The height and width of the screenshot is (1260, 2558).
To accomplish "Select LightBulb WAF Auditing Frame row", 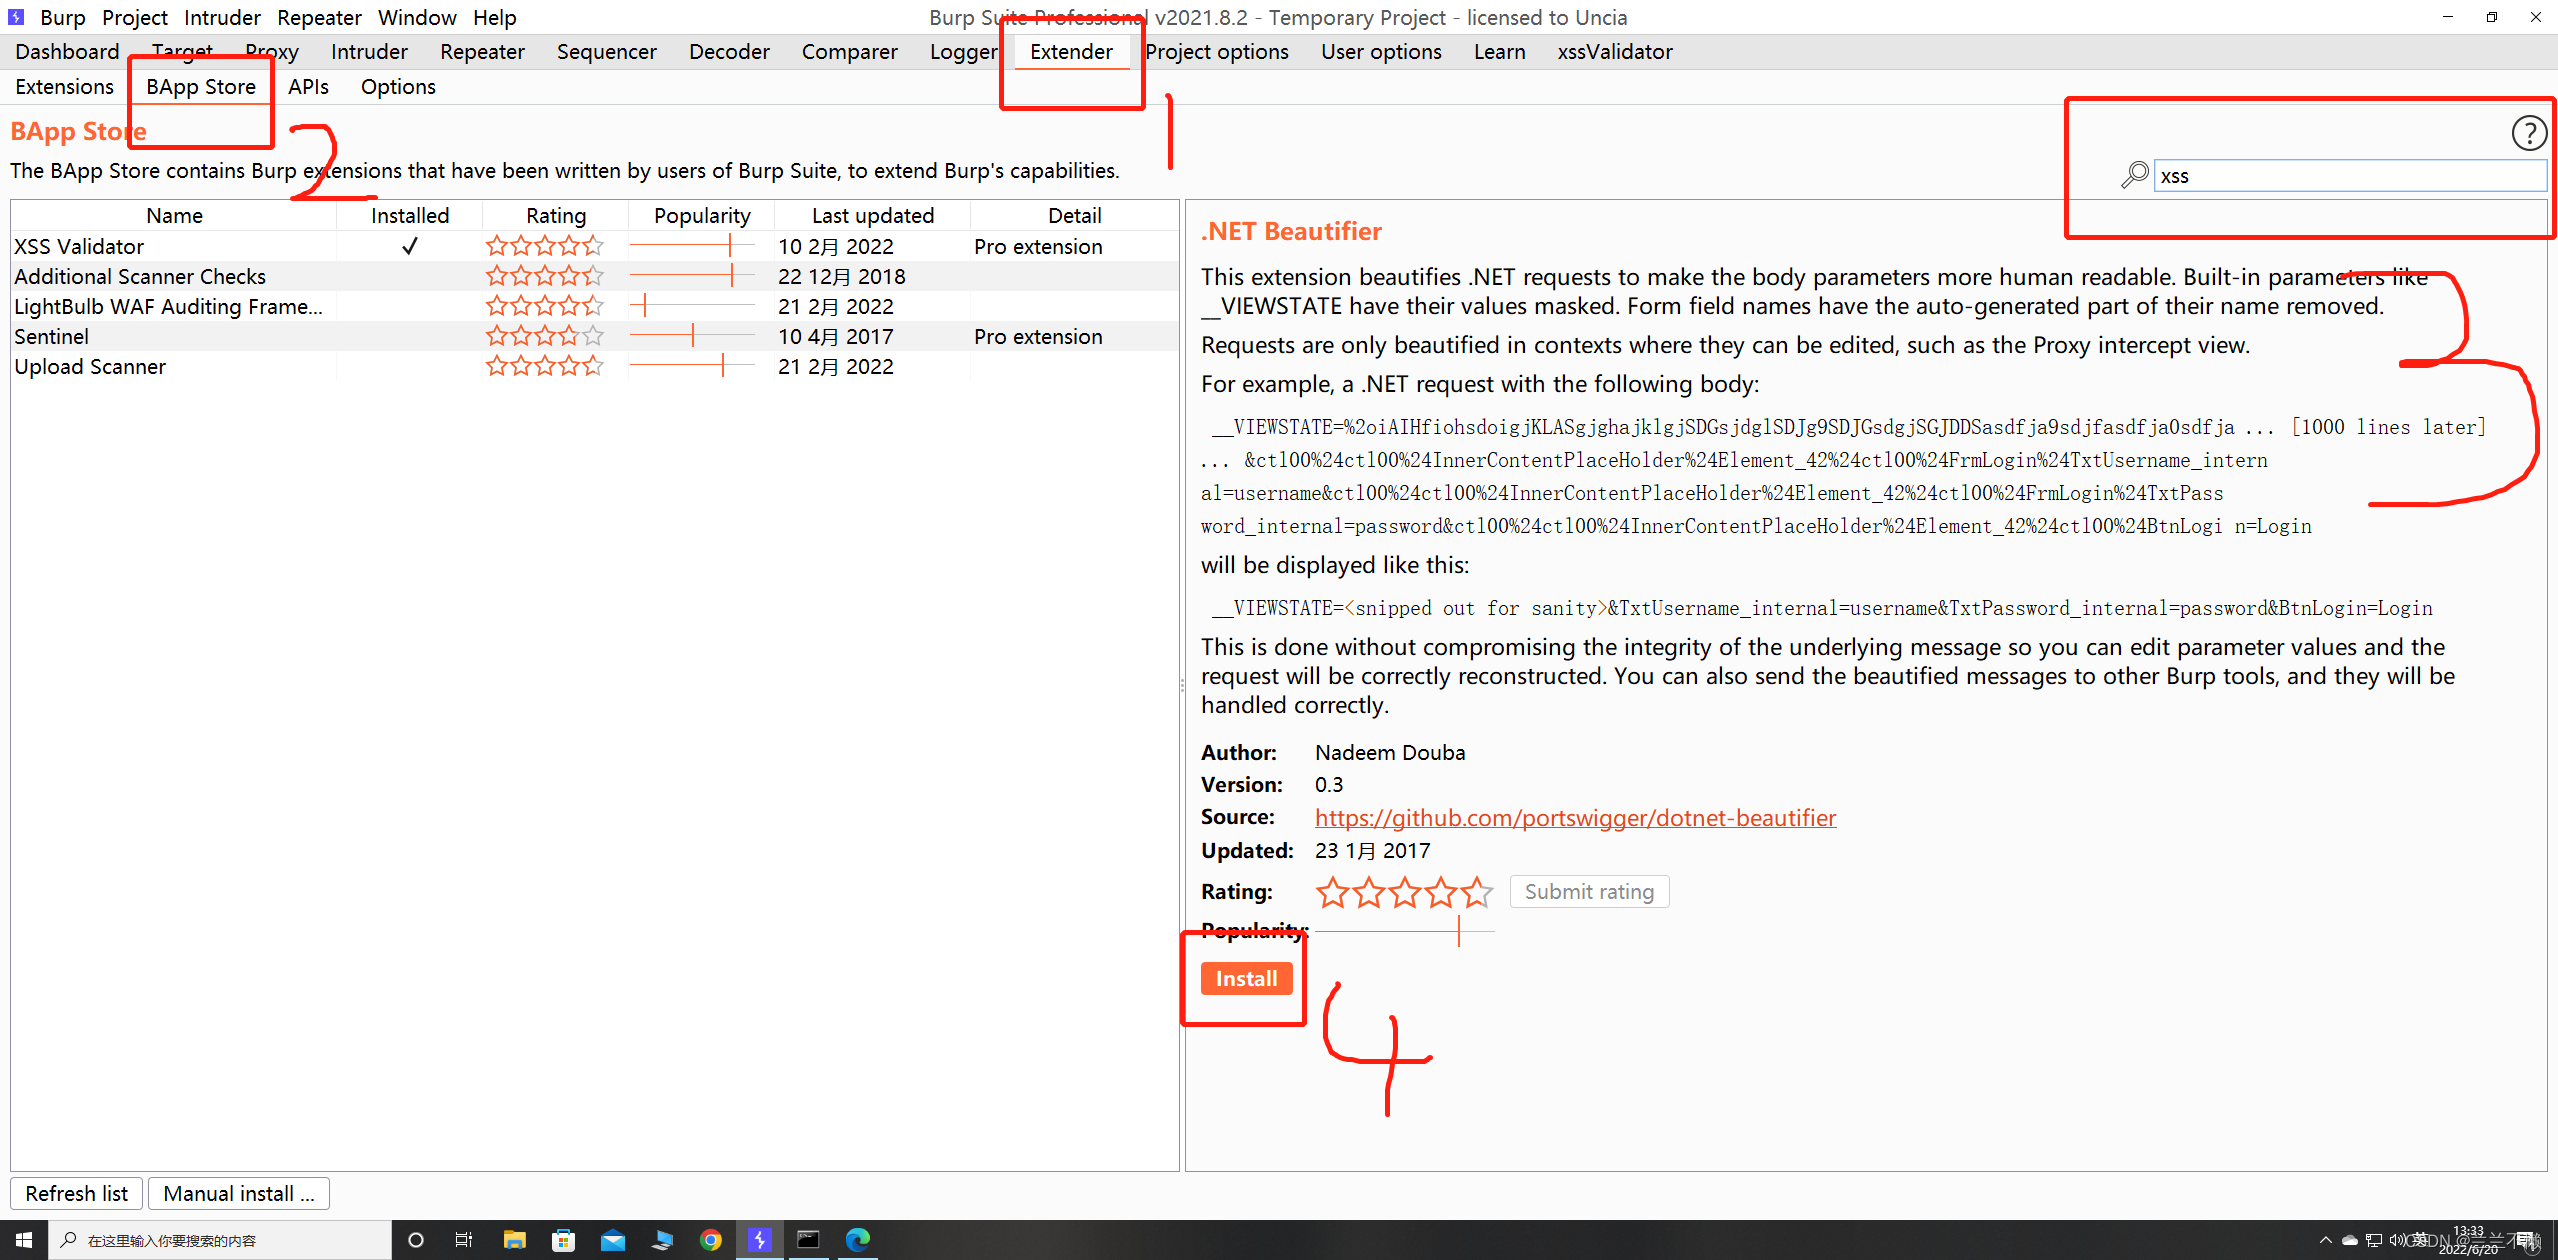I will point(595,306).
